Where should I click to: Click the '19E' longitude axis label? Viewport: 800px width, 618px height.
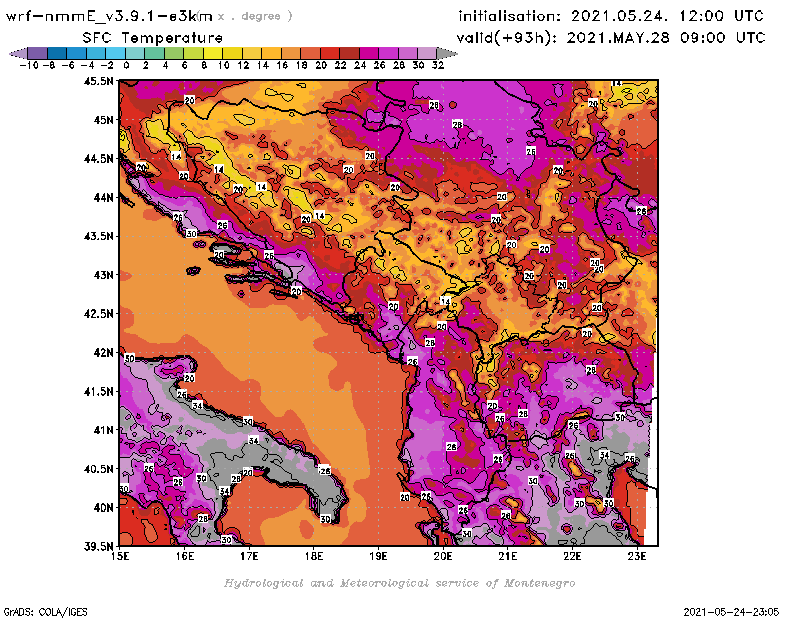coord(379,556)
